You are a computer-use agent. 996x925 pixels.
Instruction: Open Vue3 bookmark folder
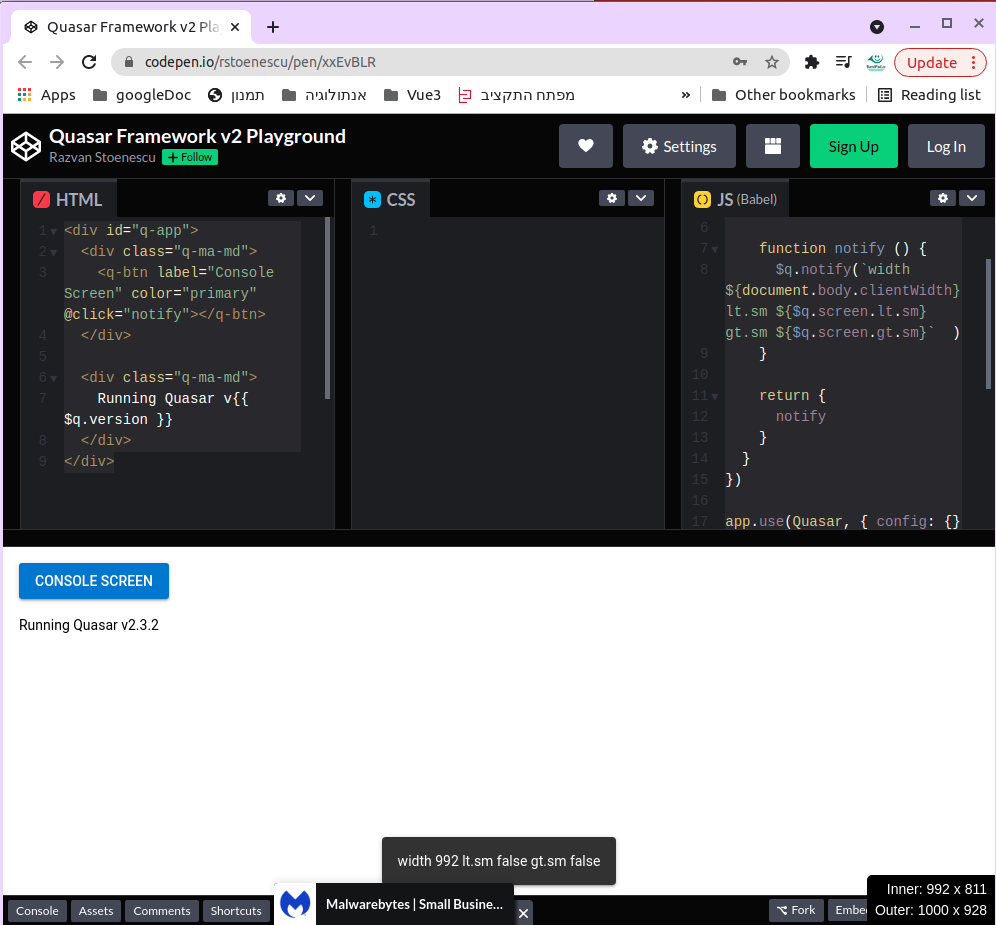click(x=412, y=95)
